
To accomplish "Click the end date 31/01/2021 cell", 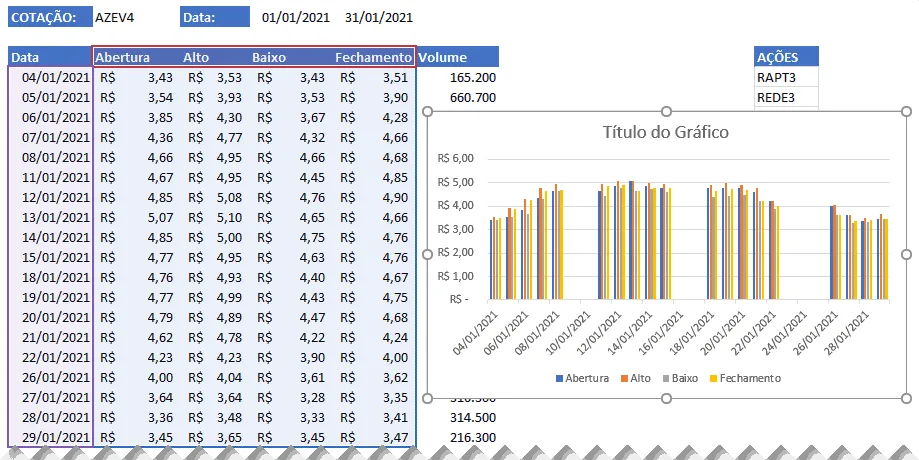I will pyautogui.click(x=379, y=18).
